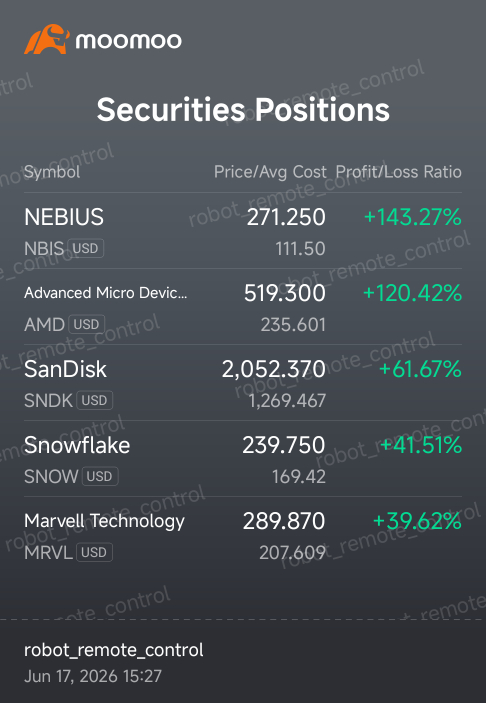The width and height of the screenshot is (486, 703).
Task: Click the moomoo brand wordmark
Action: click(x=129, y=41)
